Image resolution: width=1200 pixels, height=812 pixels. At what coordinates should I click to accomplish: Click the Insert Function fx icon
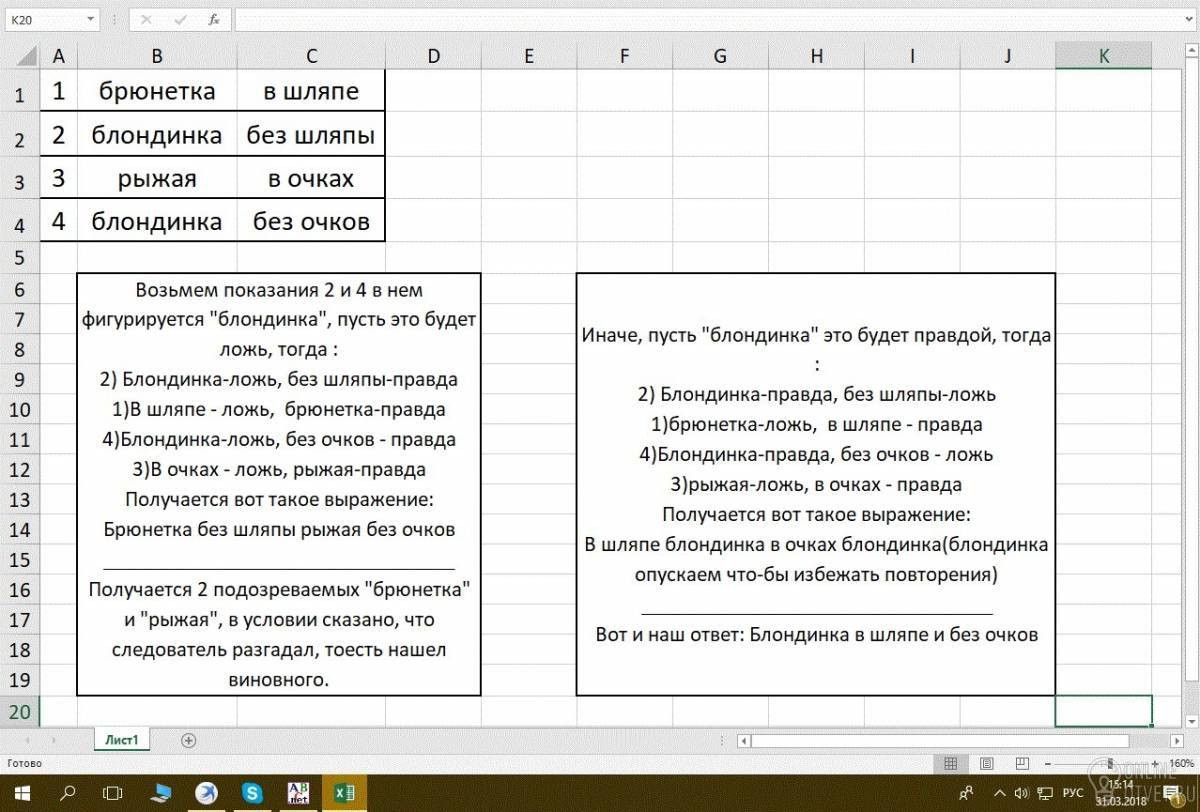[213, 19]
